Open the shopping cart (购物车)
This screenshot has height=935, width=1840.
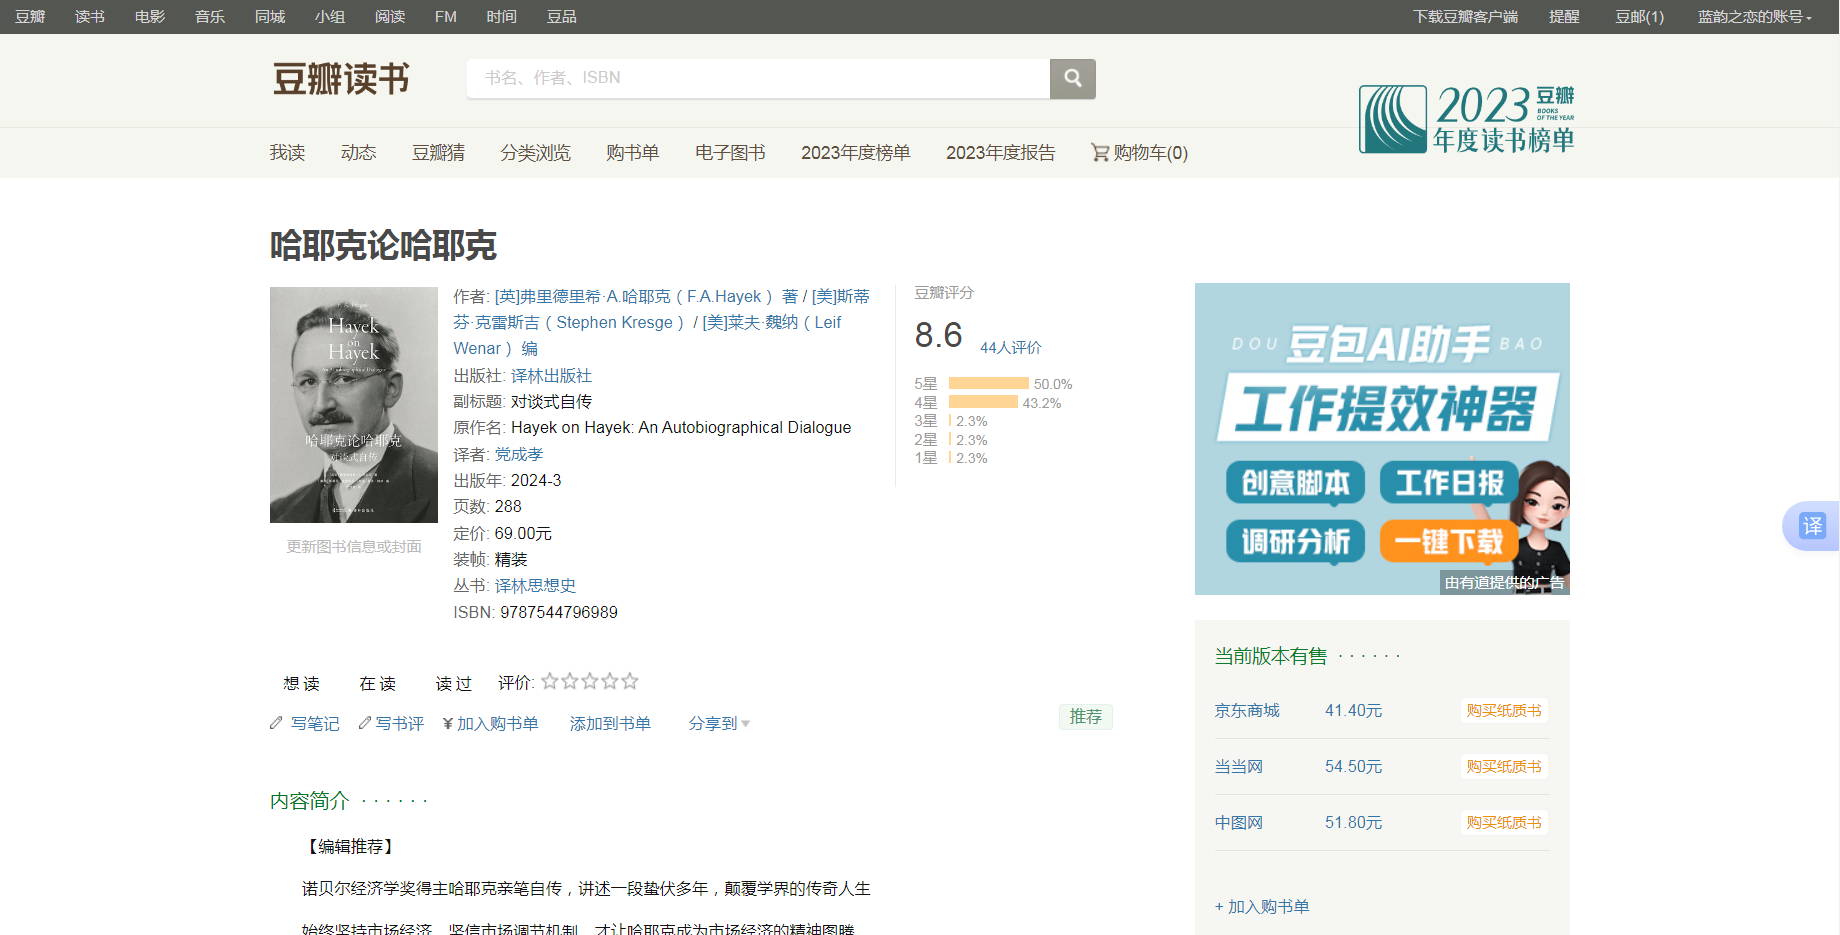(1139, 153)
